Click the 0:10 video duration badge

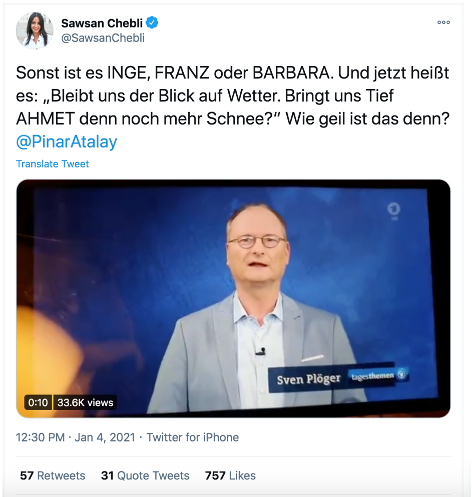pos(38,402)
